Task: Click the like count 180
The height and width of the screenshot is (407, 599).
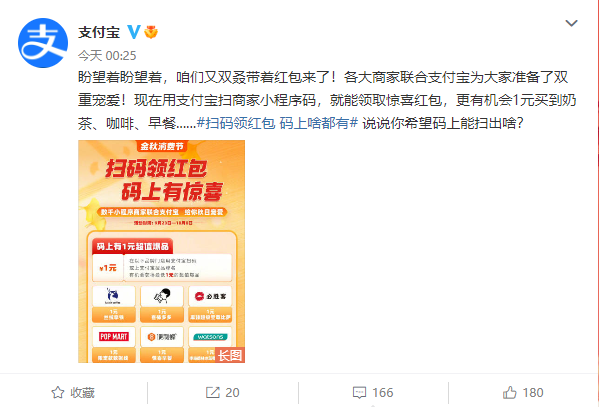Action: [533, 392]
